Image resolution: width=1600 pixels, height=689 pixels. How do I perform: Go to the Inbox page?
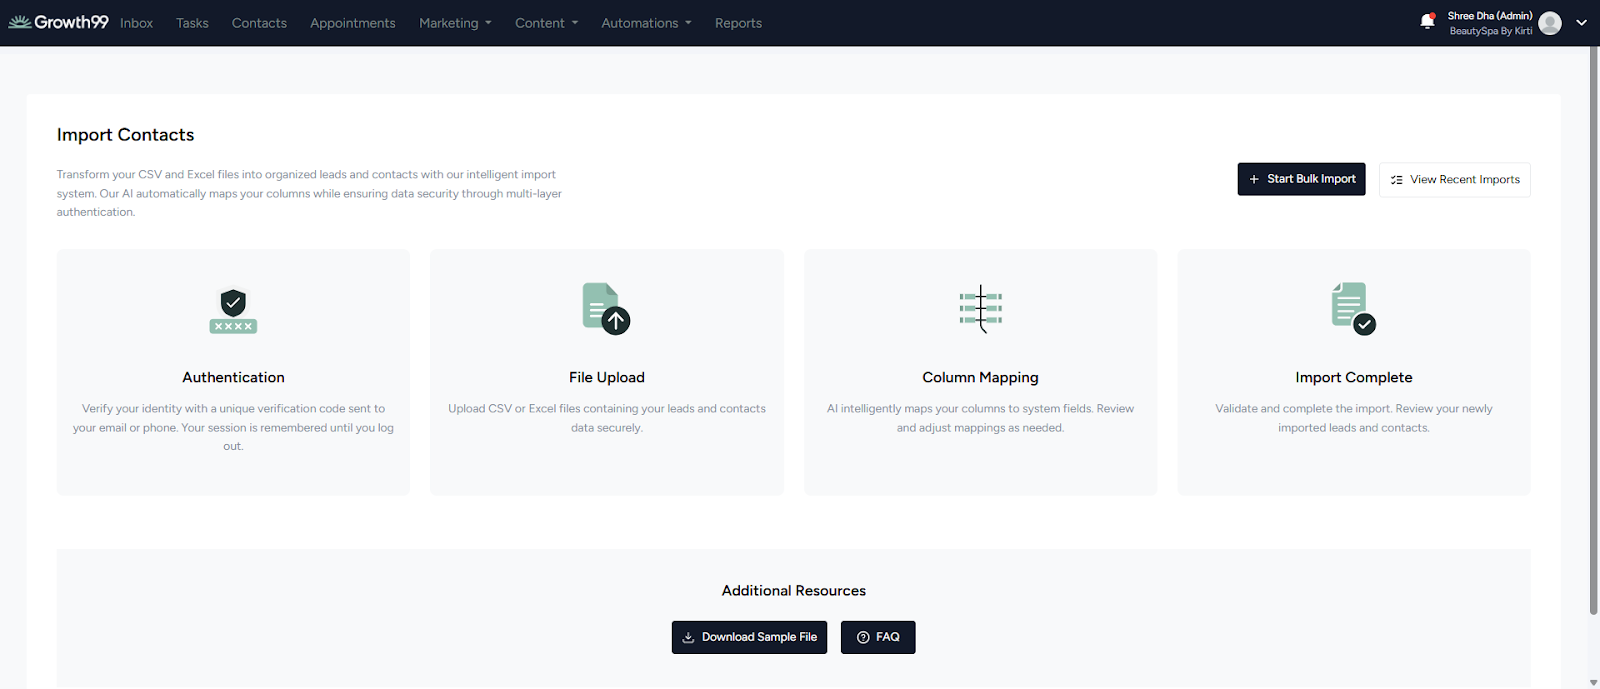pyautogui.click(x=136, y=23)
